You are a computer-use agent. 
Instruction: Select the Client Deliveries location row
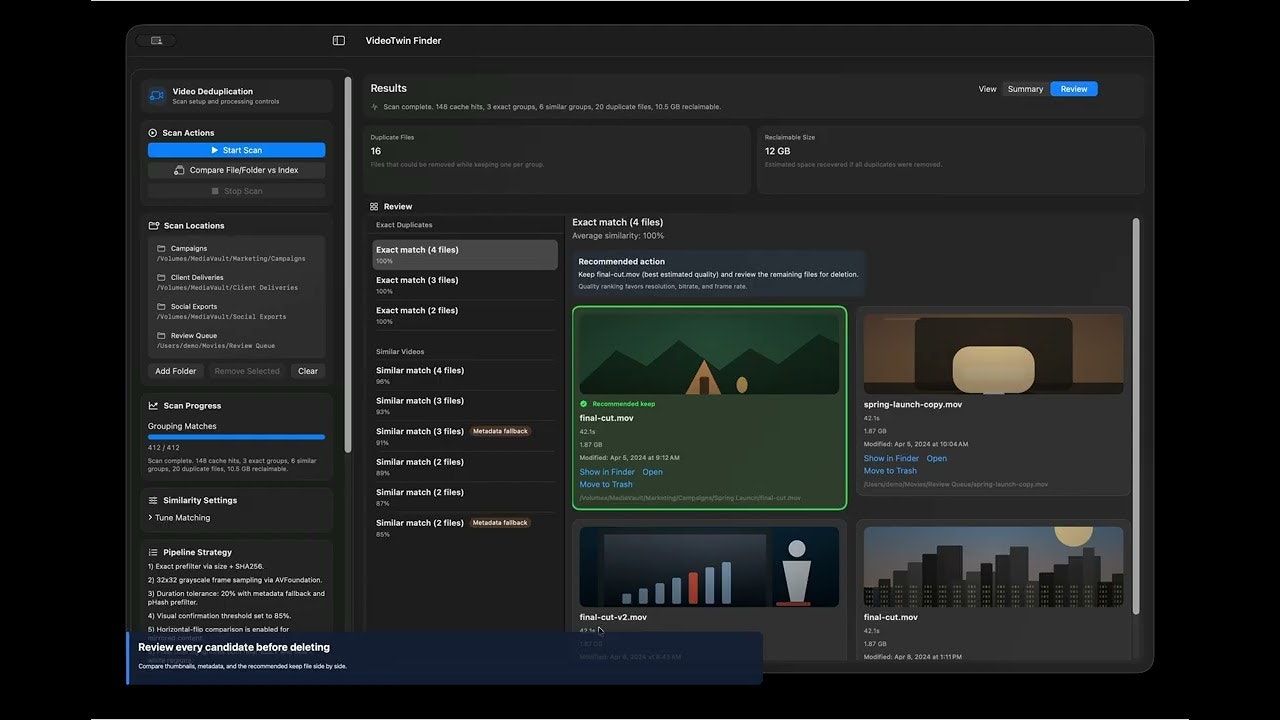pos(236,282)
